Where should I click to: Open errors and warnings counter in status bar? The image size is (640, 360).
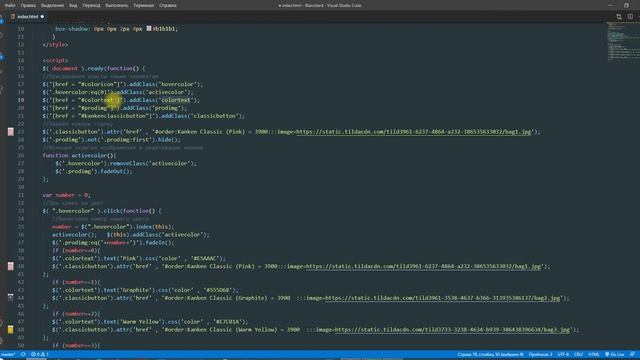[40, 355]
